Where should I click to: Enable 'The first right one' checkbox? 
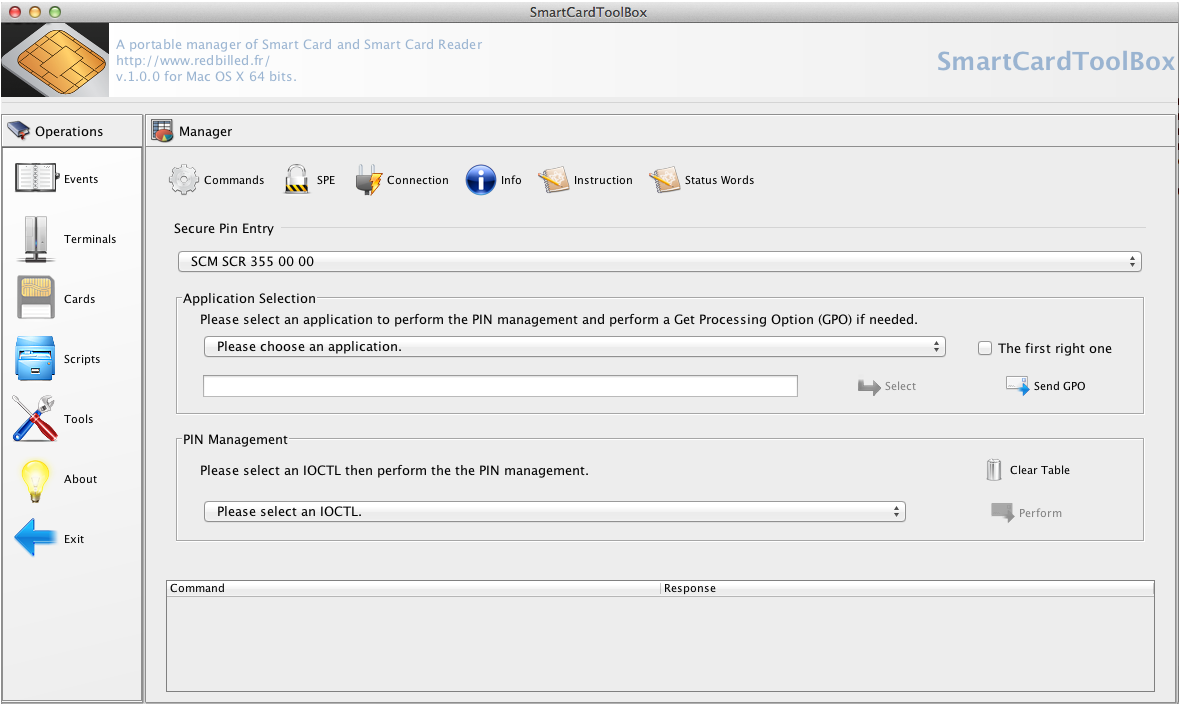pyautogui.click(x=985, y=348)
